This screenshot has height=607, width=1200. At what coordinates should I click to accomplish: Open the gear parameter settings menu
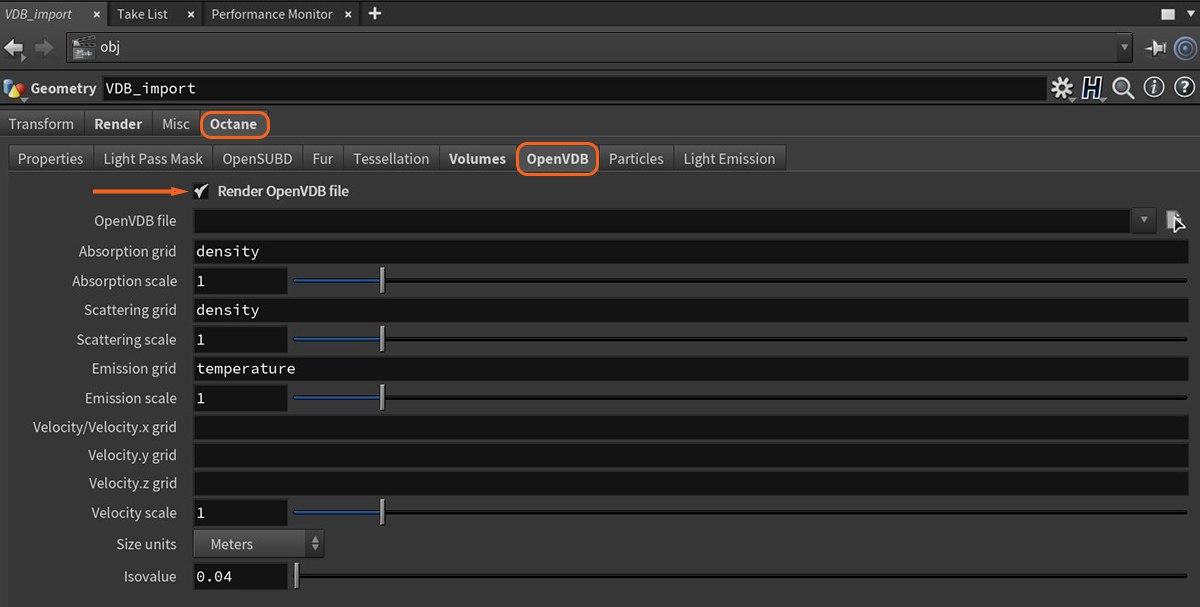pyautogui.click(x=1061, y=88)
